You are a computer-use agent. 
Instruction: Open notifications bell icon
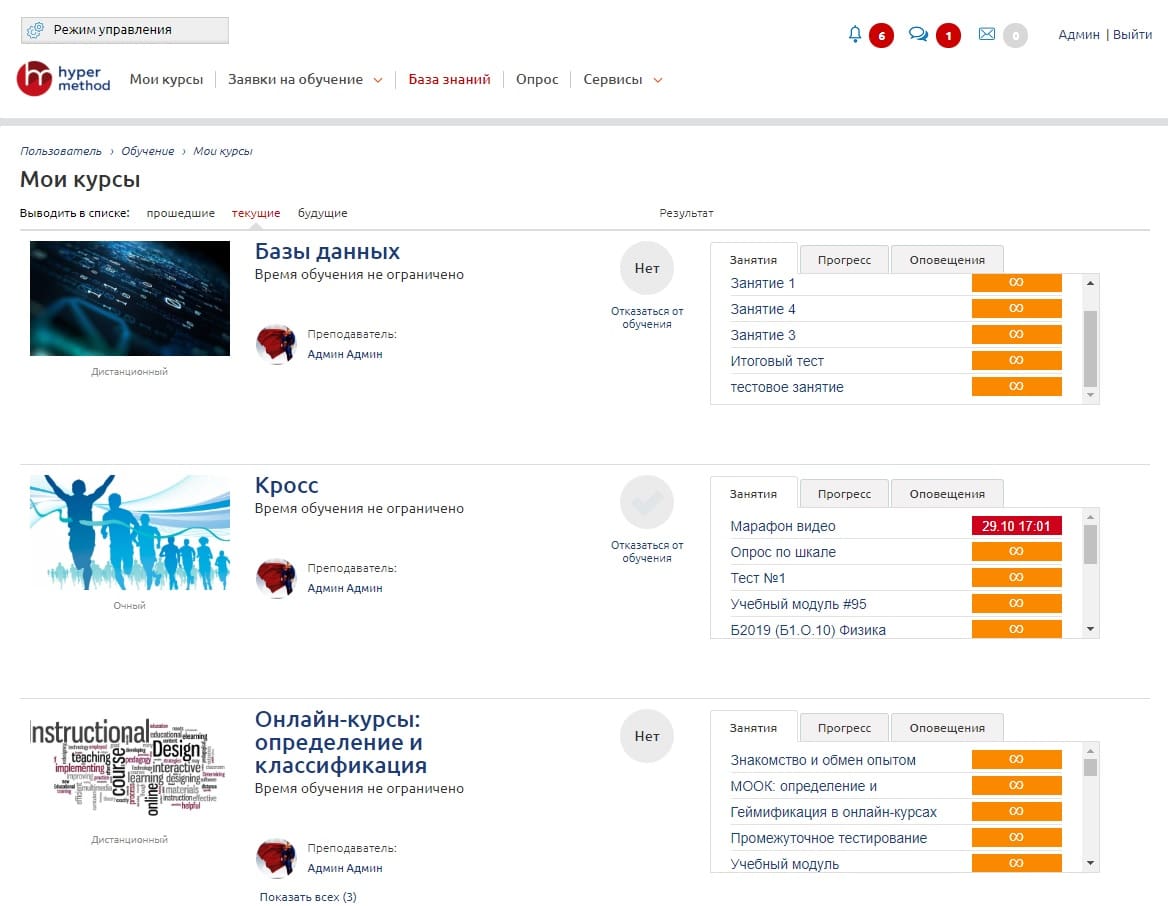pyautogui.click(x=855, y=34)
